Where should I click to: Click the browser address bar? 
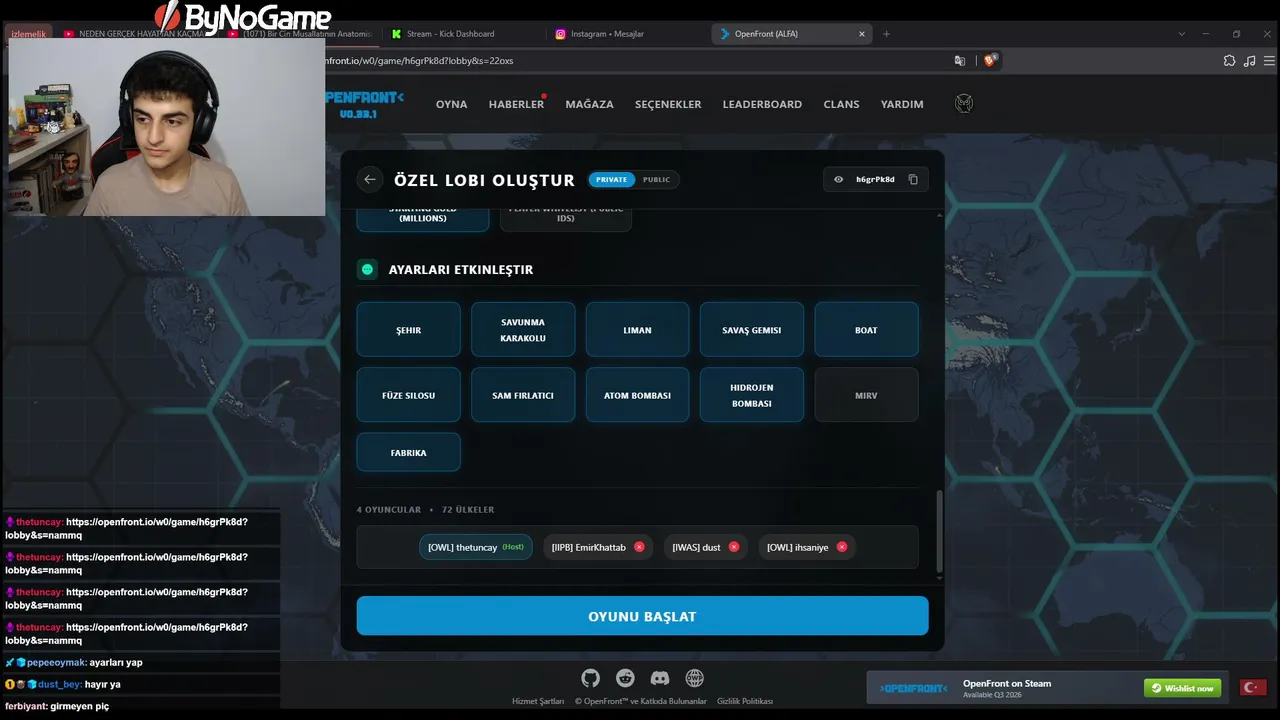click(630, 60)
